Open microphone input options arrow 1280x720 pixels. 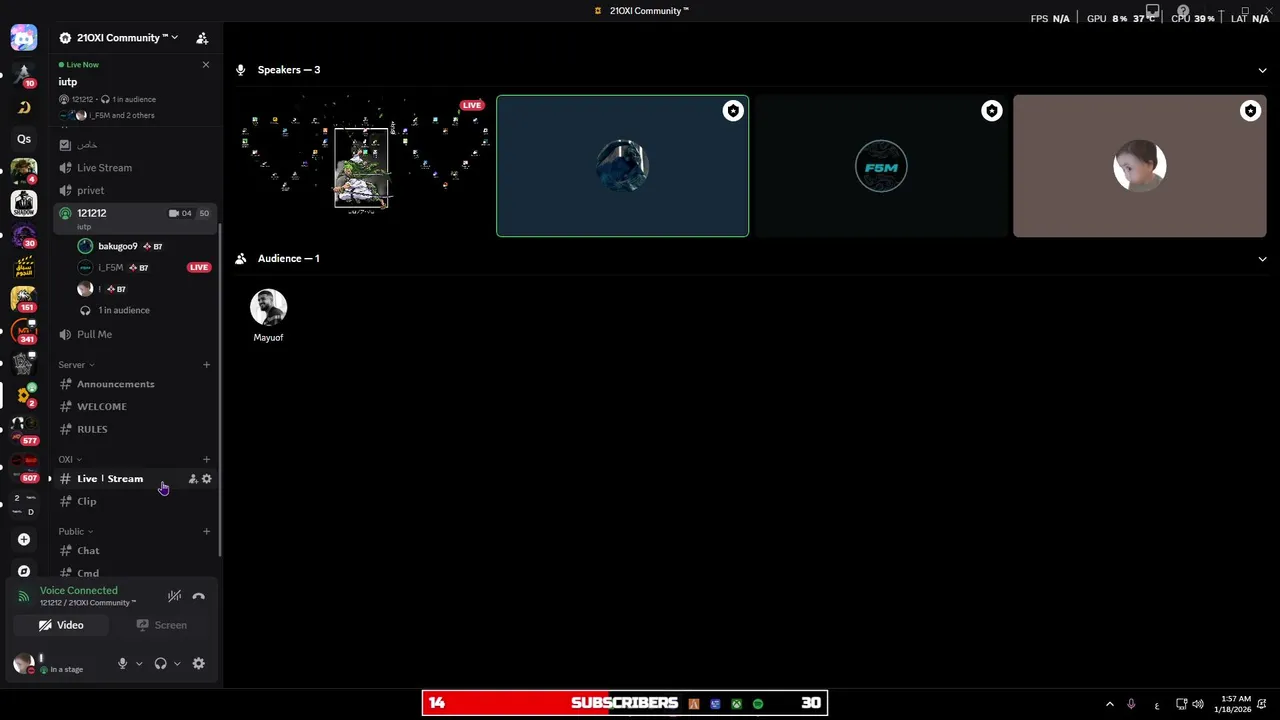pyautogui.click(x=139, y=664)
